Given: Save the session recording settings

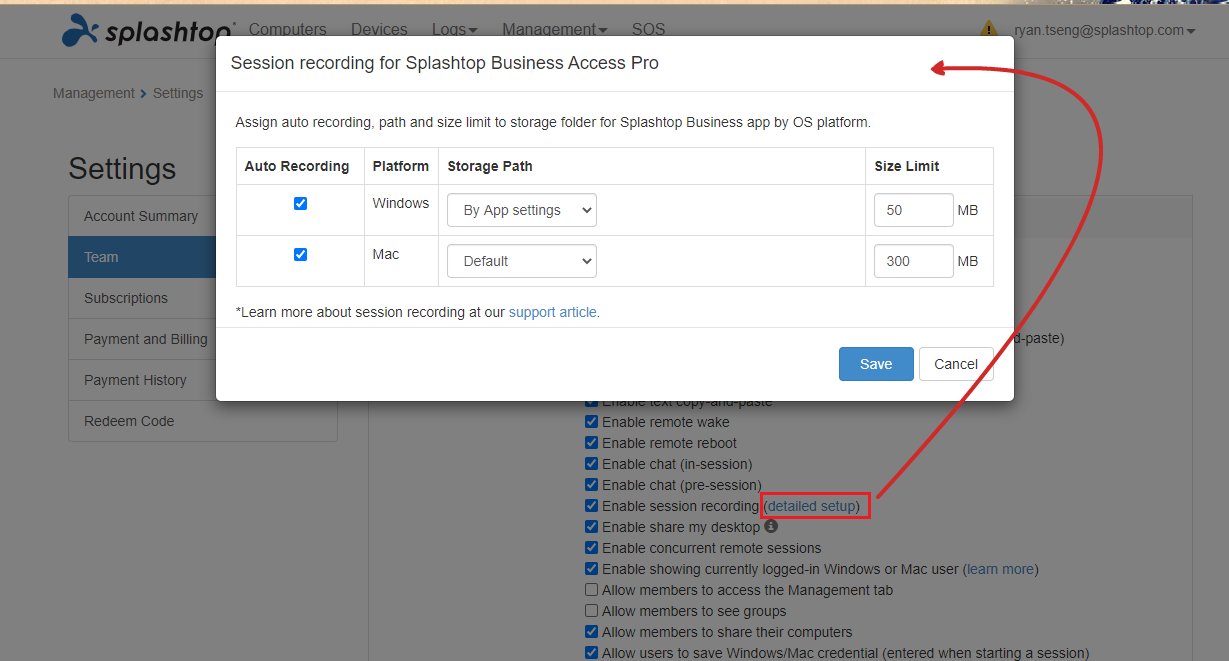Looking at the screenshot, I should click(x=876, y=364).
